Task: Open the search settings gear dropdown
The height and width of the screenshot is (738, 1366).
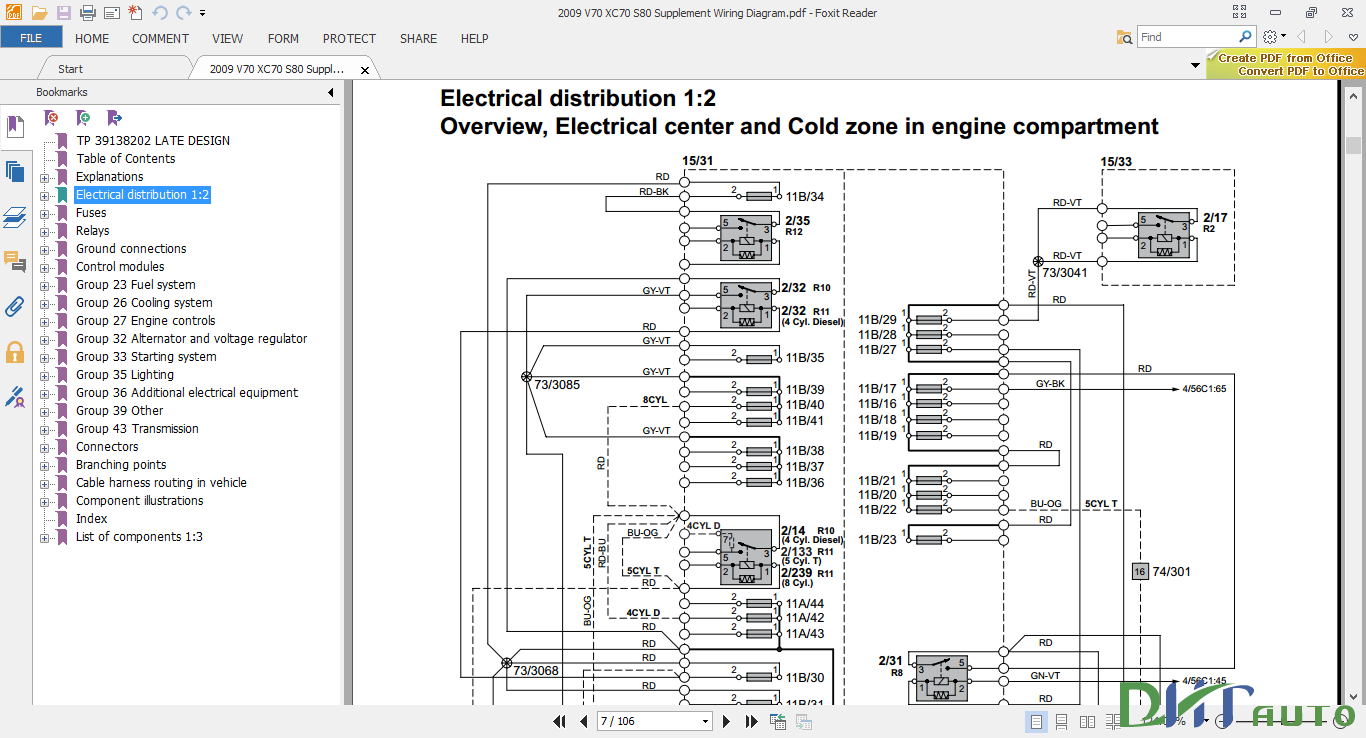Action: click(1274, 37)
